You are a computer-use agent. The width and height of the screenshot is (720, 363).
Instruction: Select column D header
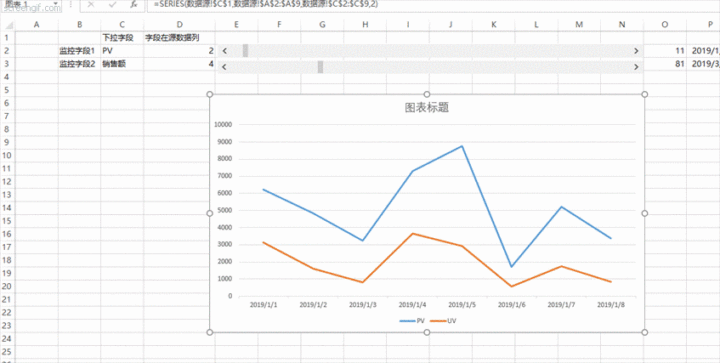[179, 25]
